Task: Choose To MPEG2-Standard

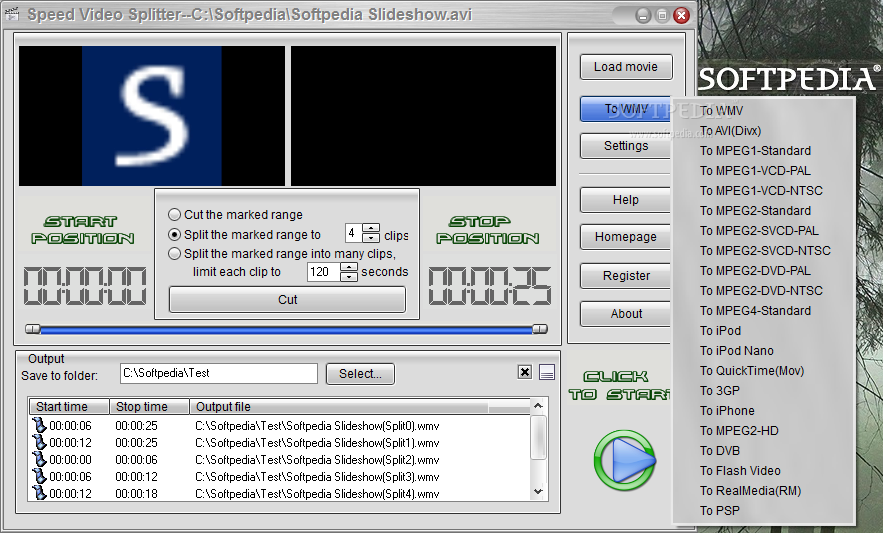Action: (x=755, y=211)
